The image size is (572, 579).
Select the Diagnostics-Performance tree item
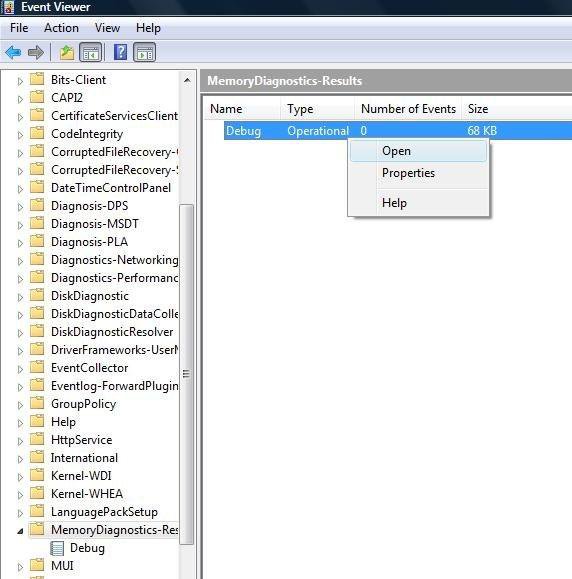click(114, 278)
